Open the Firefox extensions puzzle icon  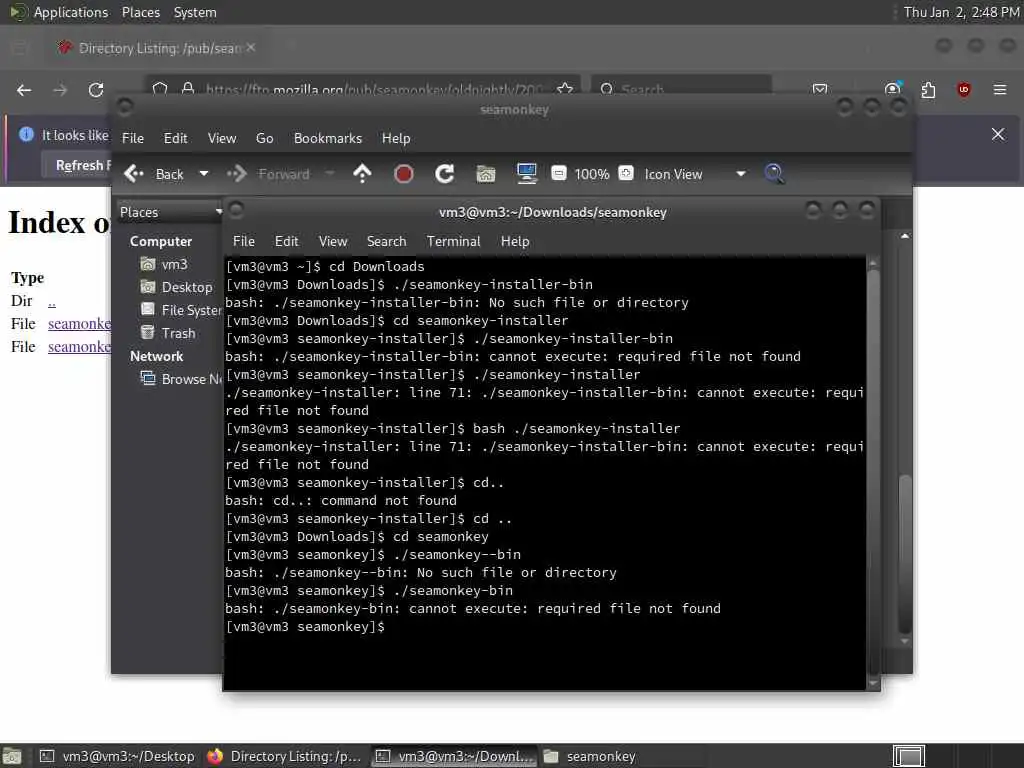pyautogui.click(x=928, y=89)
